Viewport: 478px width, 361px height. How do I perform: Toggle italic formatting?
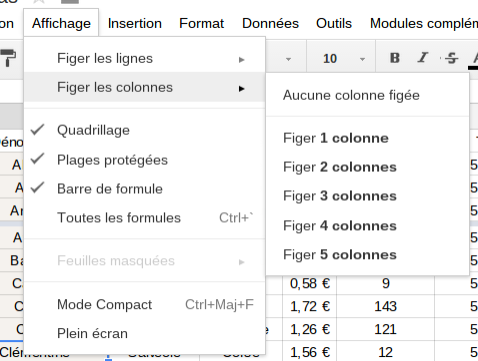423,58
